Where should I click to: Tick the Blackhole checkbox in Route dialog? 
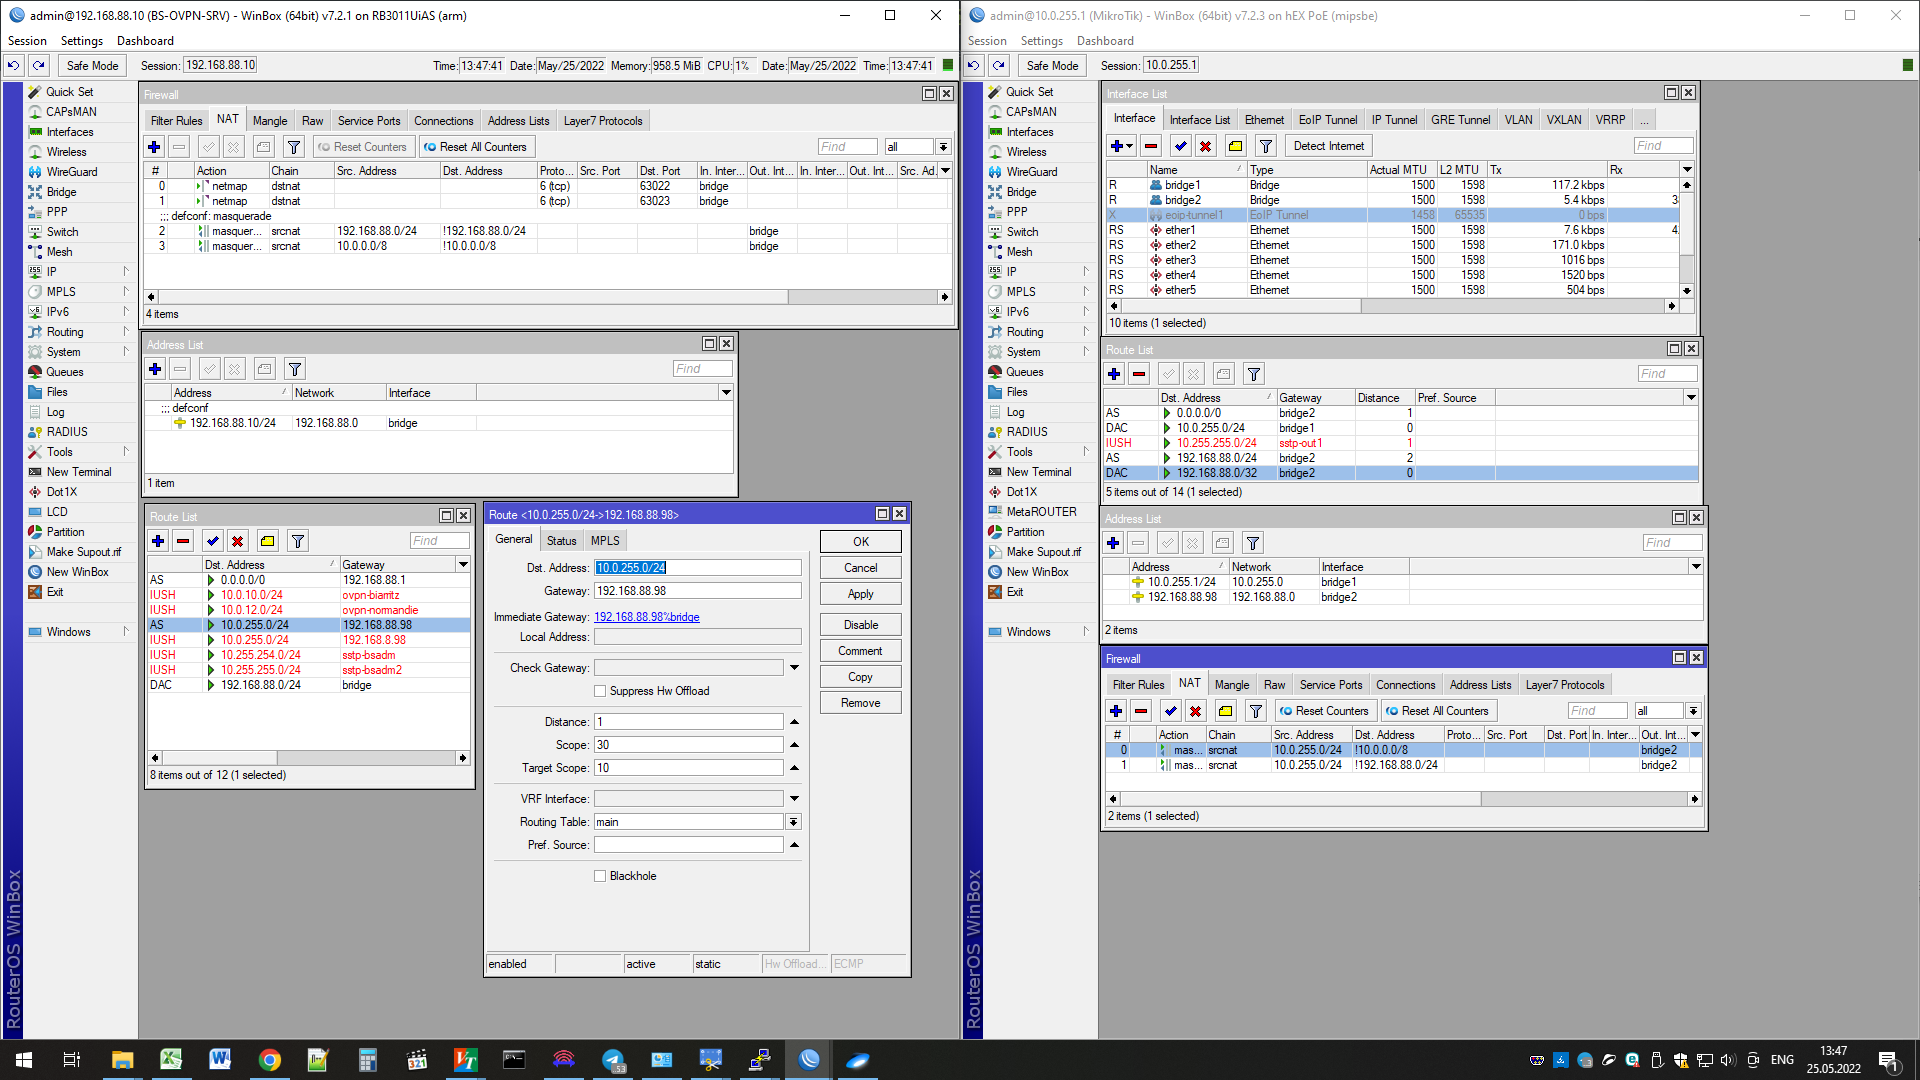(600, 876)
